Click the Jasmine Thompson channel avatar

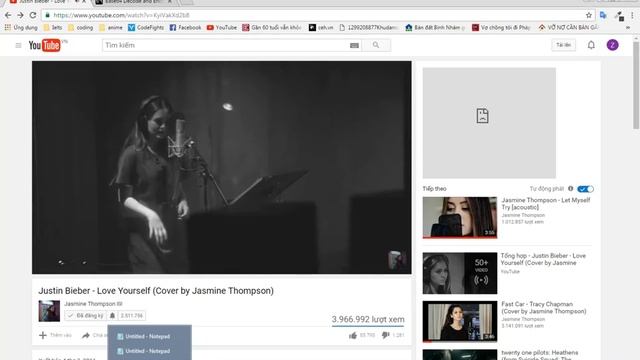click(x=49, y=311)
